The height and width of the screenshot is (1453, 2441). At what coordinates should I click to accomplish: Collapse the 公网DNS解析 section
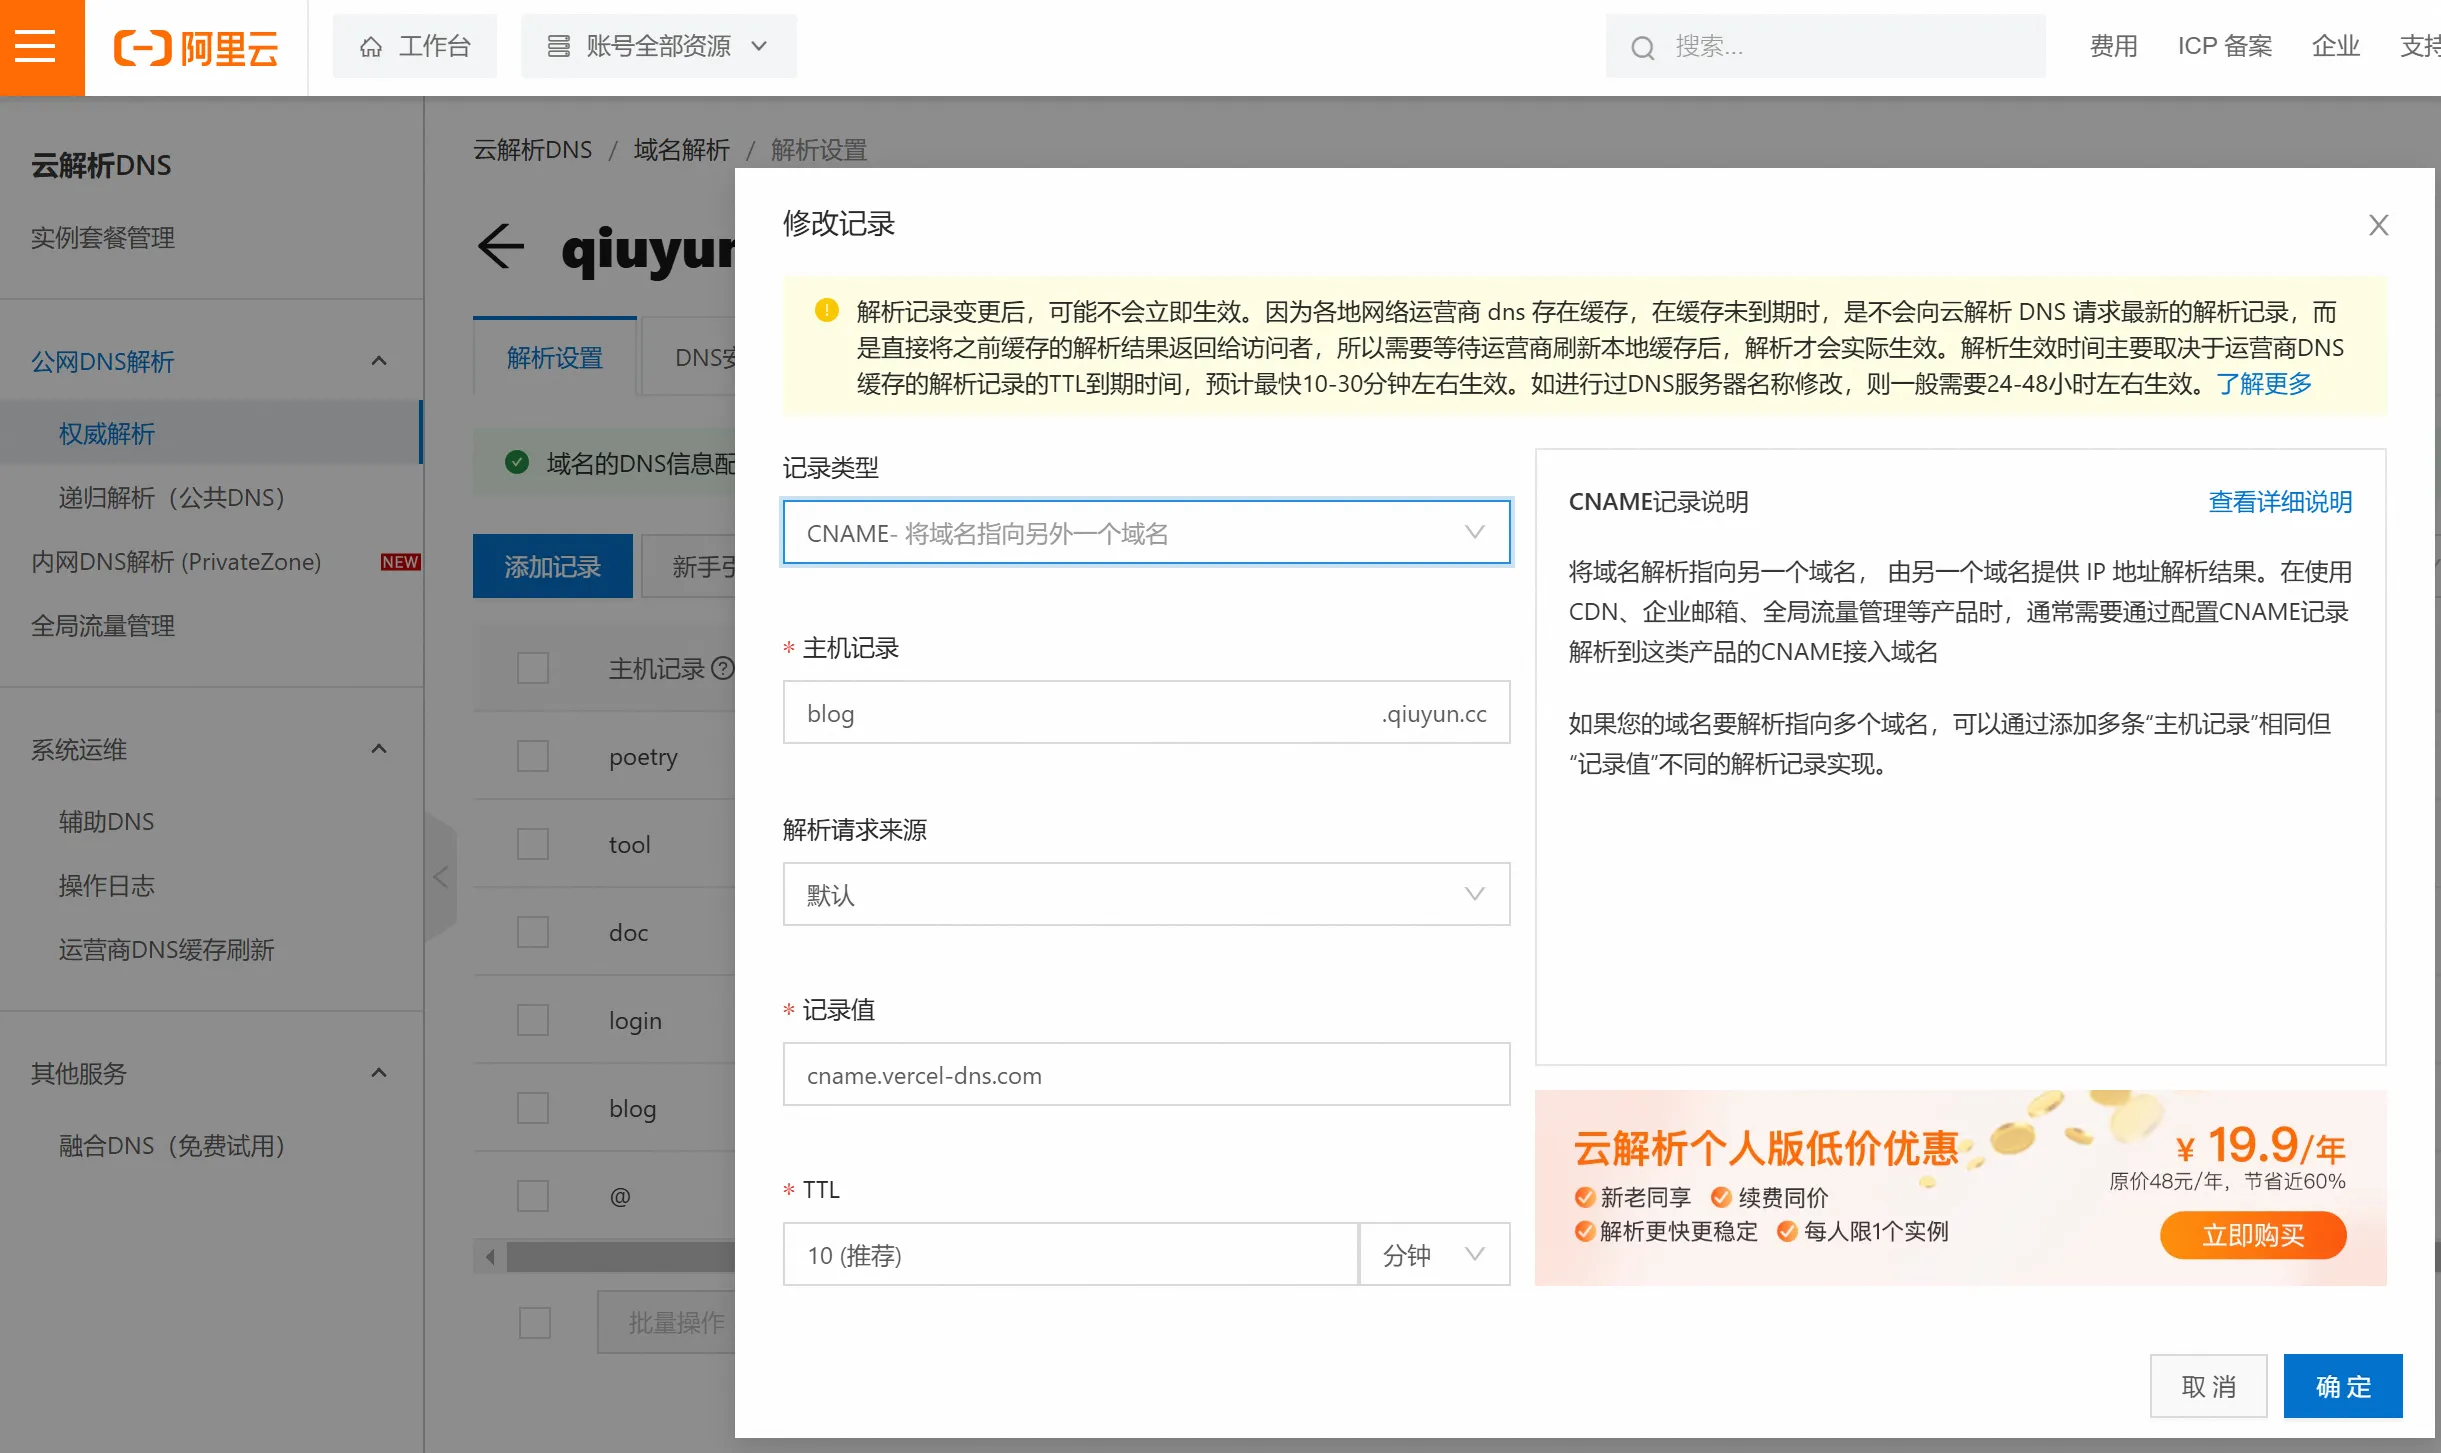coord(379,361)
